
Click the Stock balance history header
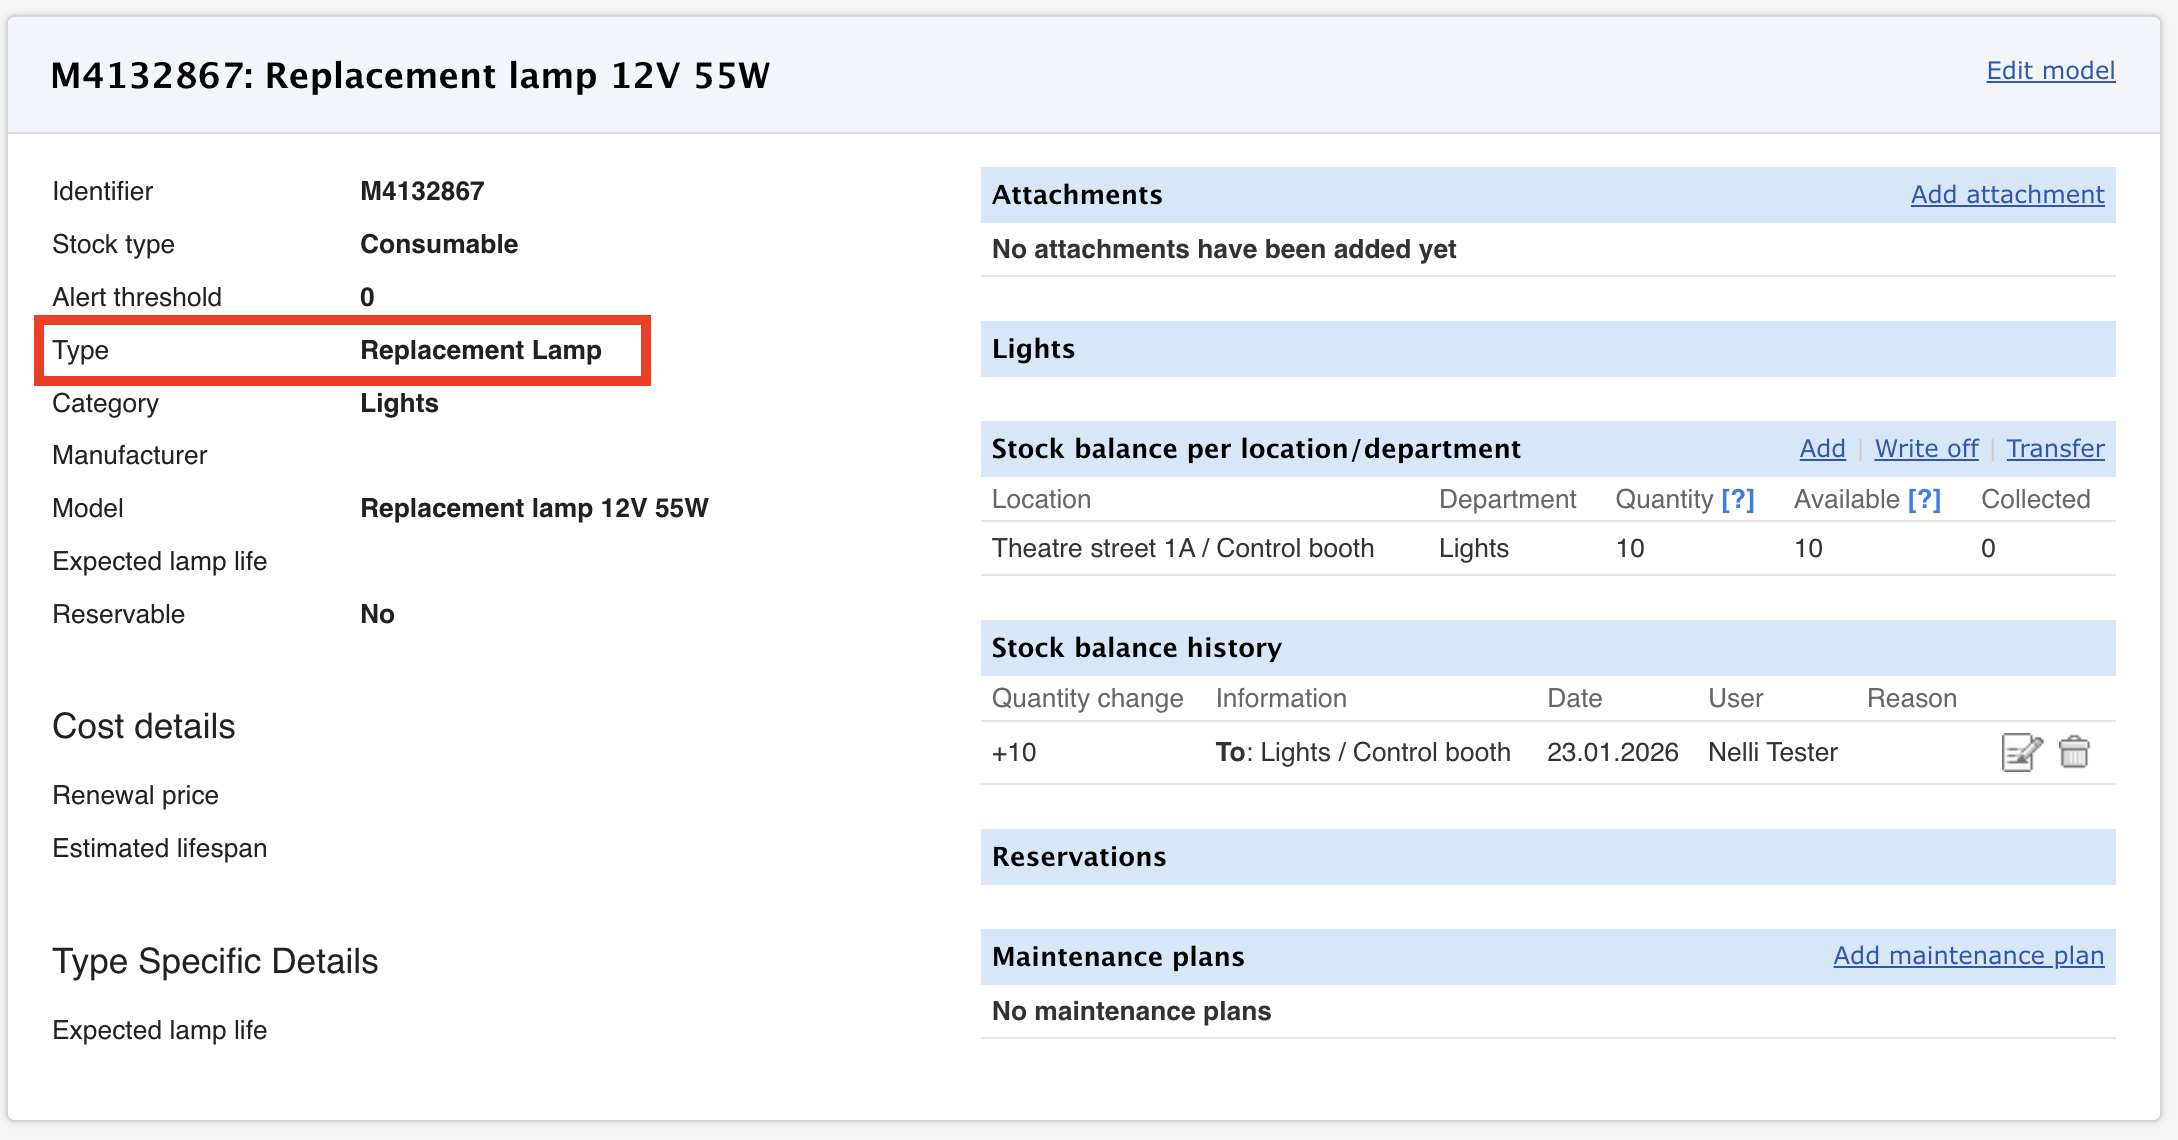coord(1136,648)
